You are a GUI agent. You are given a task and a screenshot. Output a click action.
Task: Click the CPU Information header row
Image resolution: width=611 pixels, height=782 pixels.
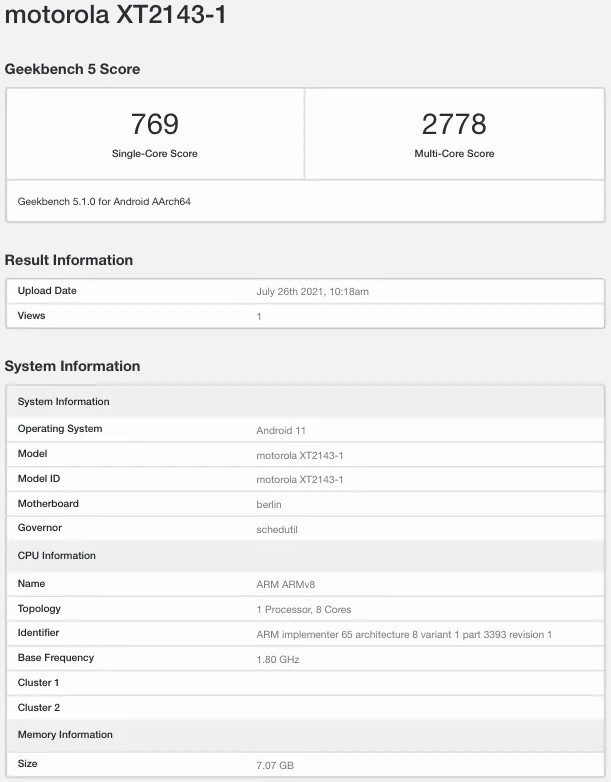[x=305, y=556]
